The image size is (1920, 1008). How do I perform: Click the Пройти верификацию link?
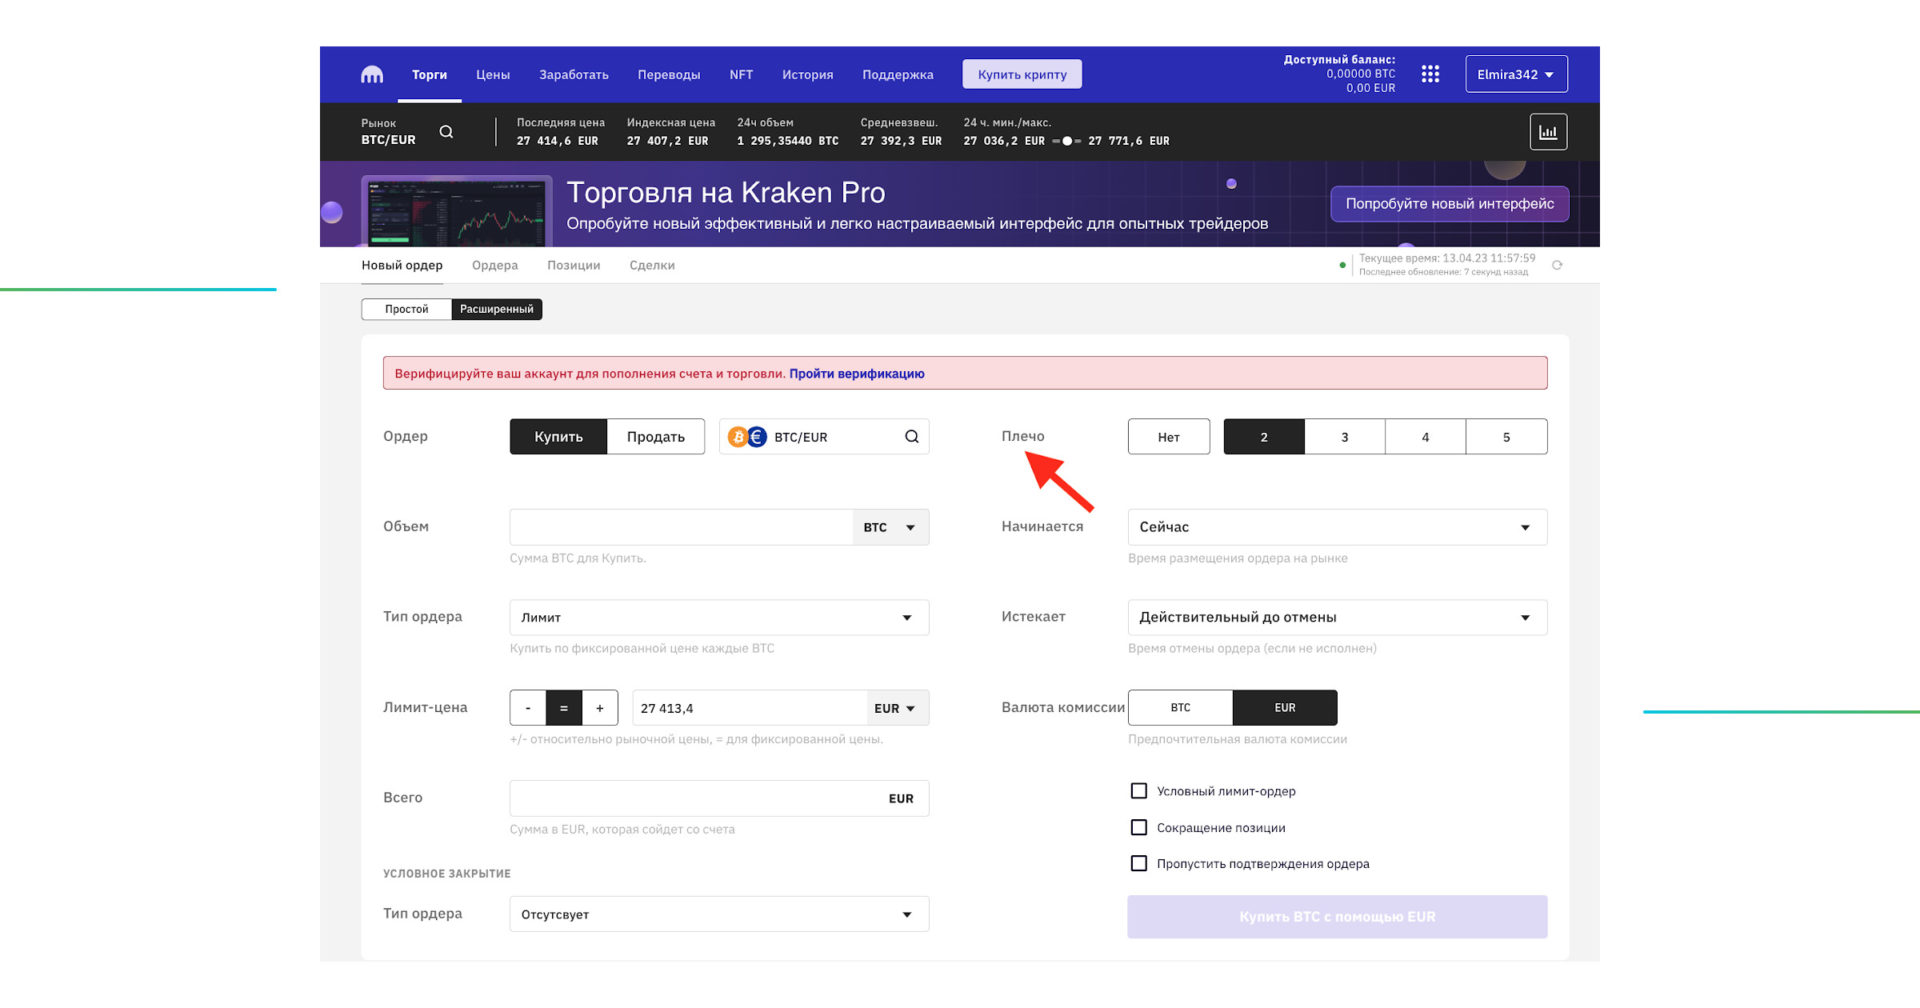[x=855, y=373]
